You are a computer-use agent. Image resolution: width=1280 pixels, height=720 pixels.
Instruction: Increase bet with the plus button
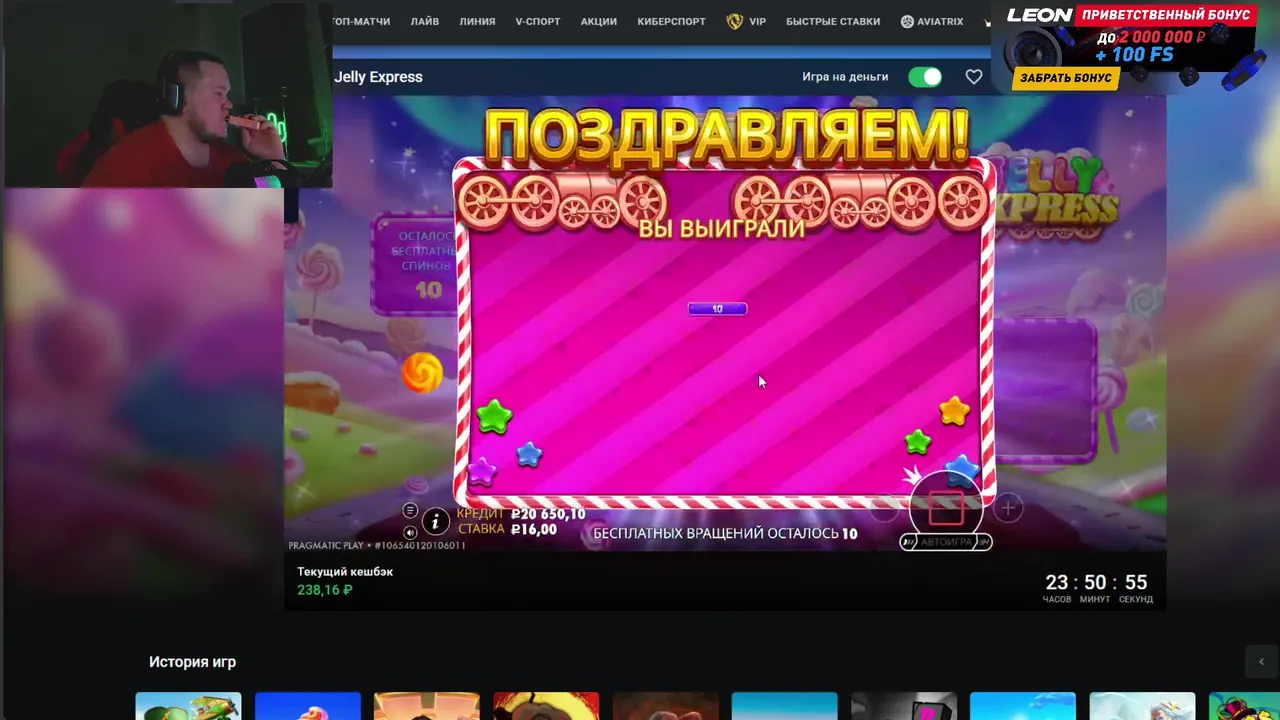(x=1008, y=508)
